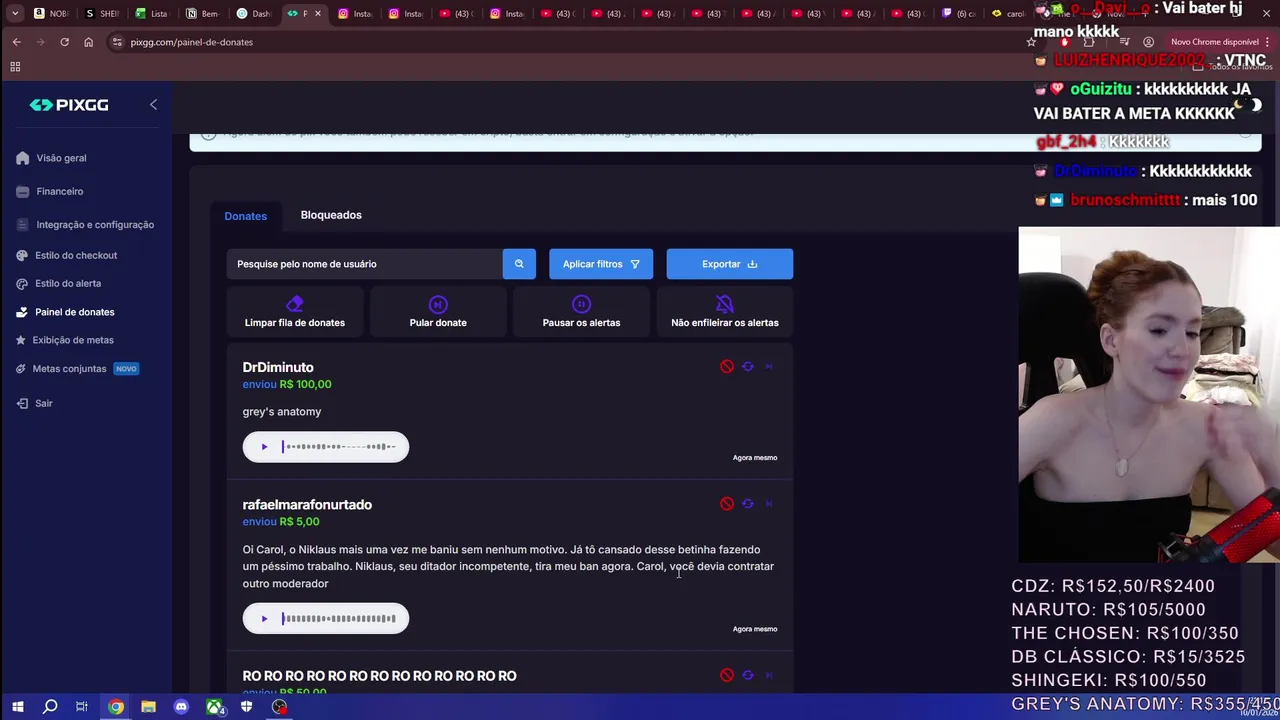
Task: Play the rafaelmarafonurtado donation audio
Action: pyautogui.click(x=264, y=619)
